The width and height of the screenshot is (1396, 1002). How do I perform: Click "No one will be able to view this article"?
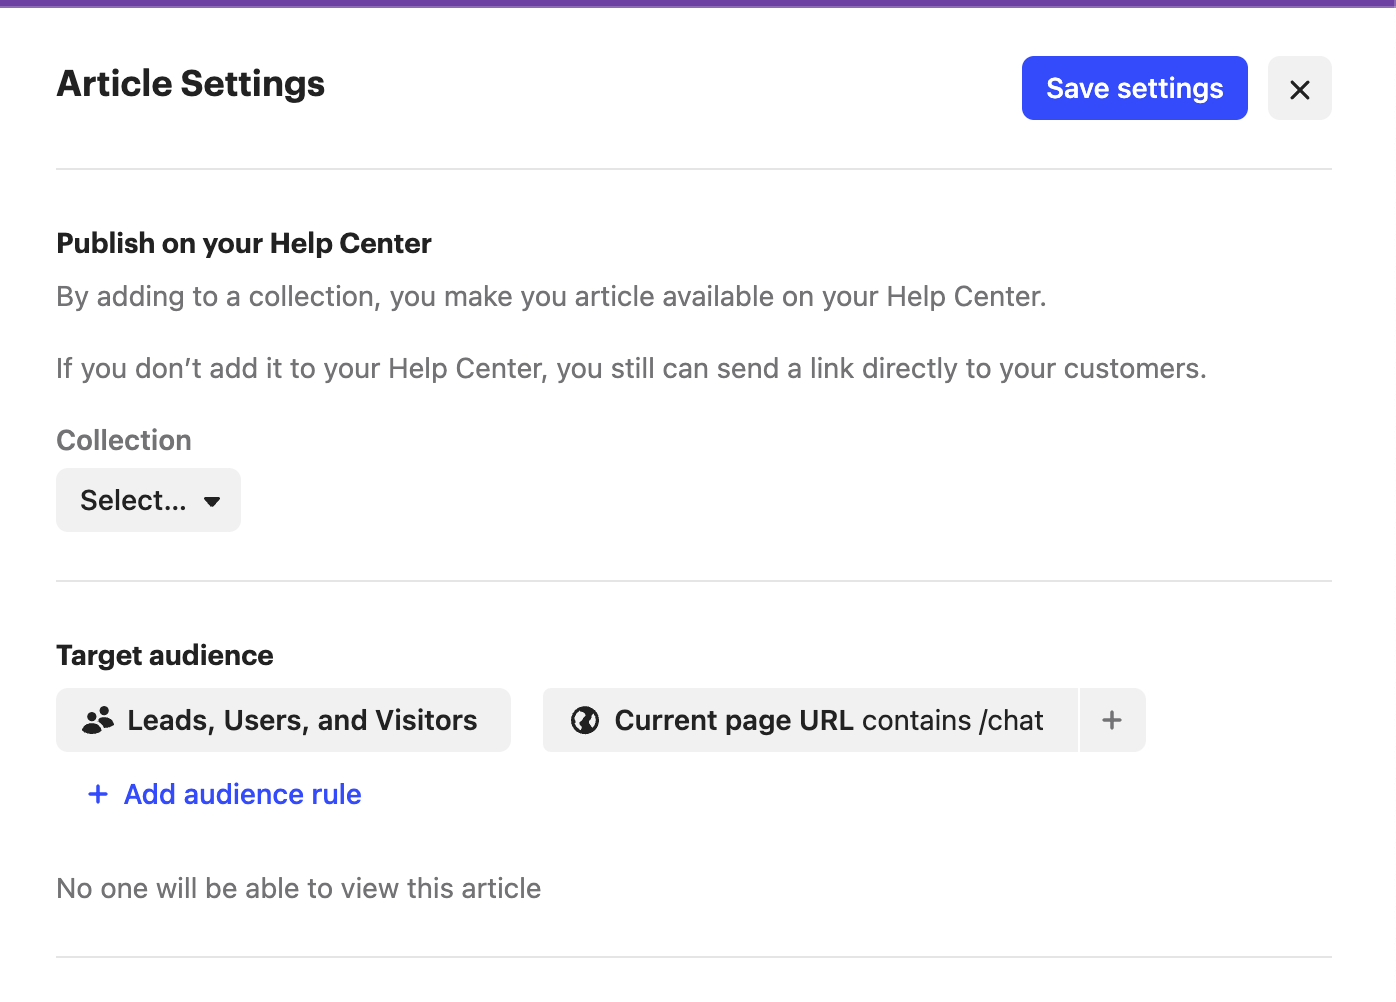click(299, 888)
